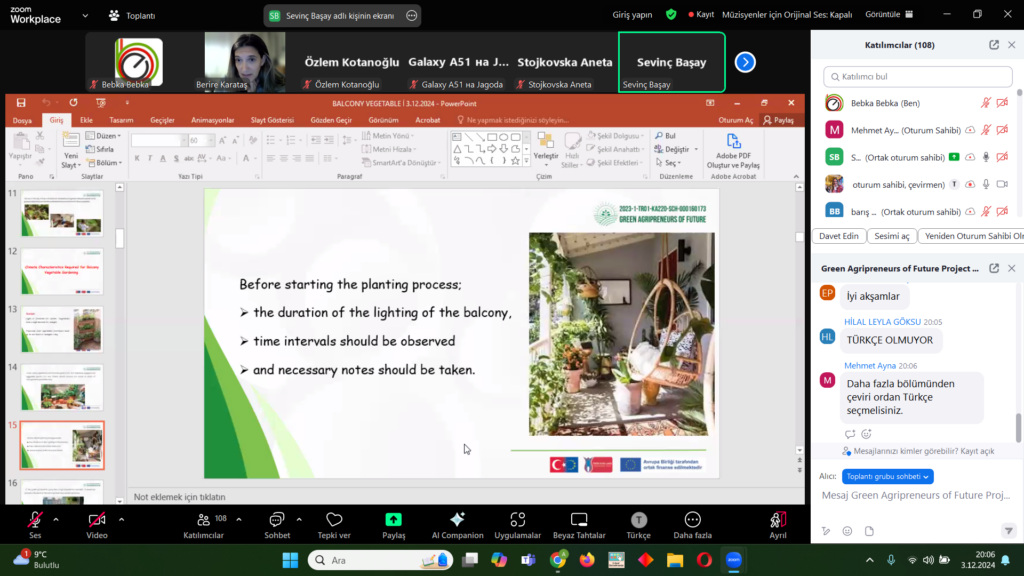Unmute microphone with the Ses button
This screenshot has width=1024, height=576.
35,519
